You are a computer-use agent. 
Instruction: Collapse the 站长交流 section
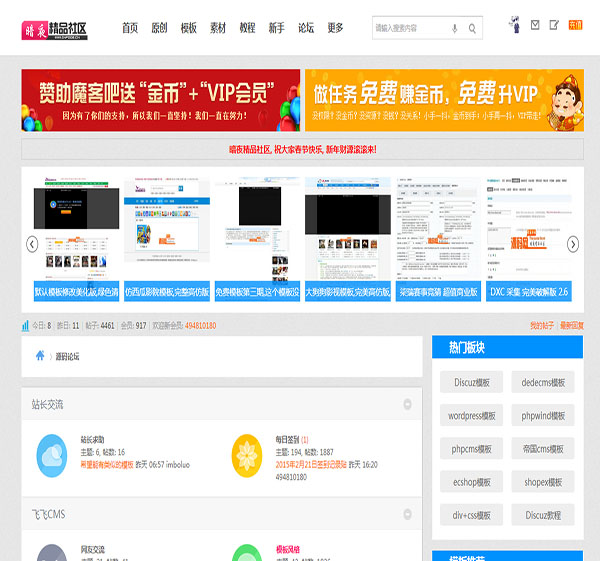coord(408,404)
